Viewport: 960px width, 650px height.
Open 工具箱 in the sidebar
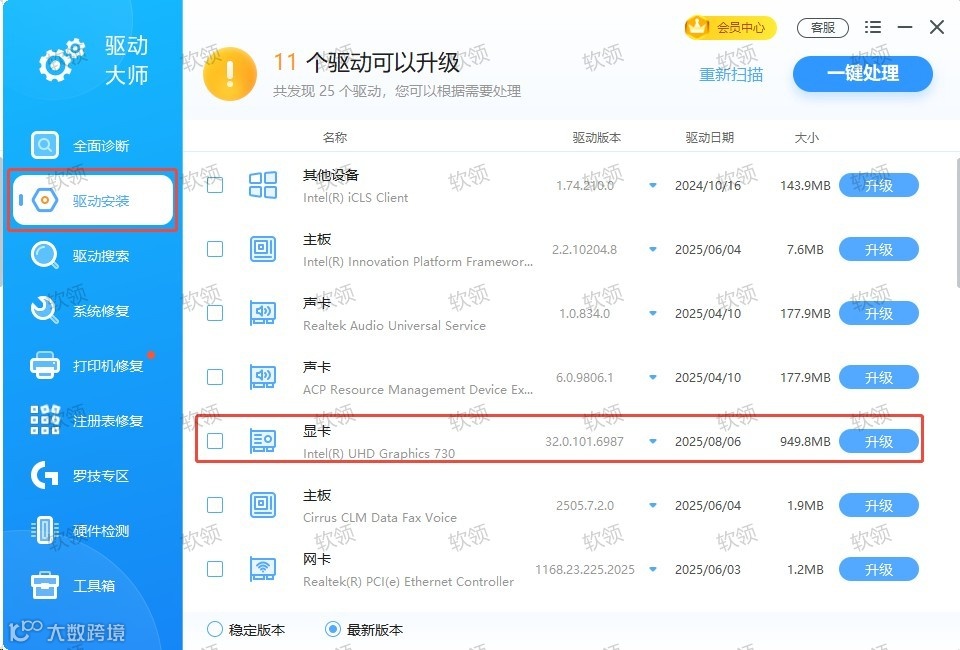pyautogui.click(x=92, y=586)
